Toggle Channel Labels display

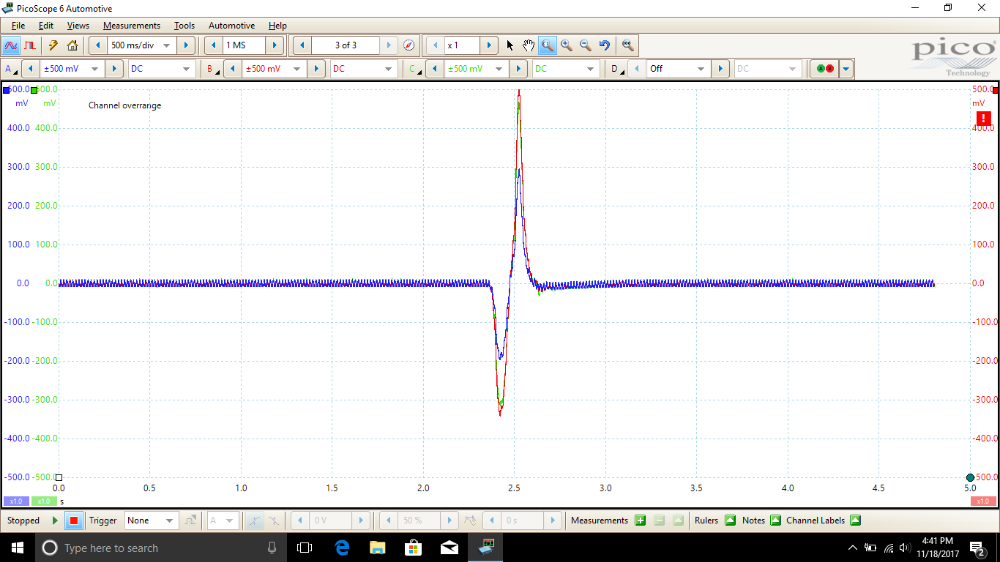854,520
